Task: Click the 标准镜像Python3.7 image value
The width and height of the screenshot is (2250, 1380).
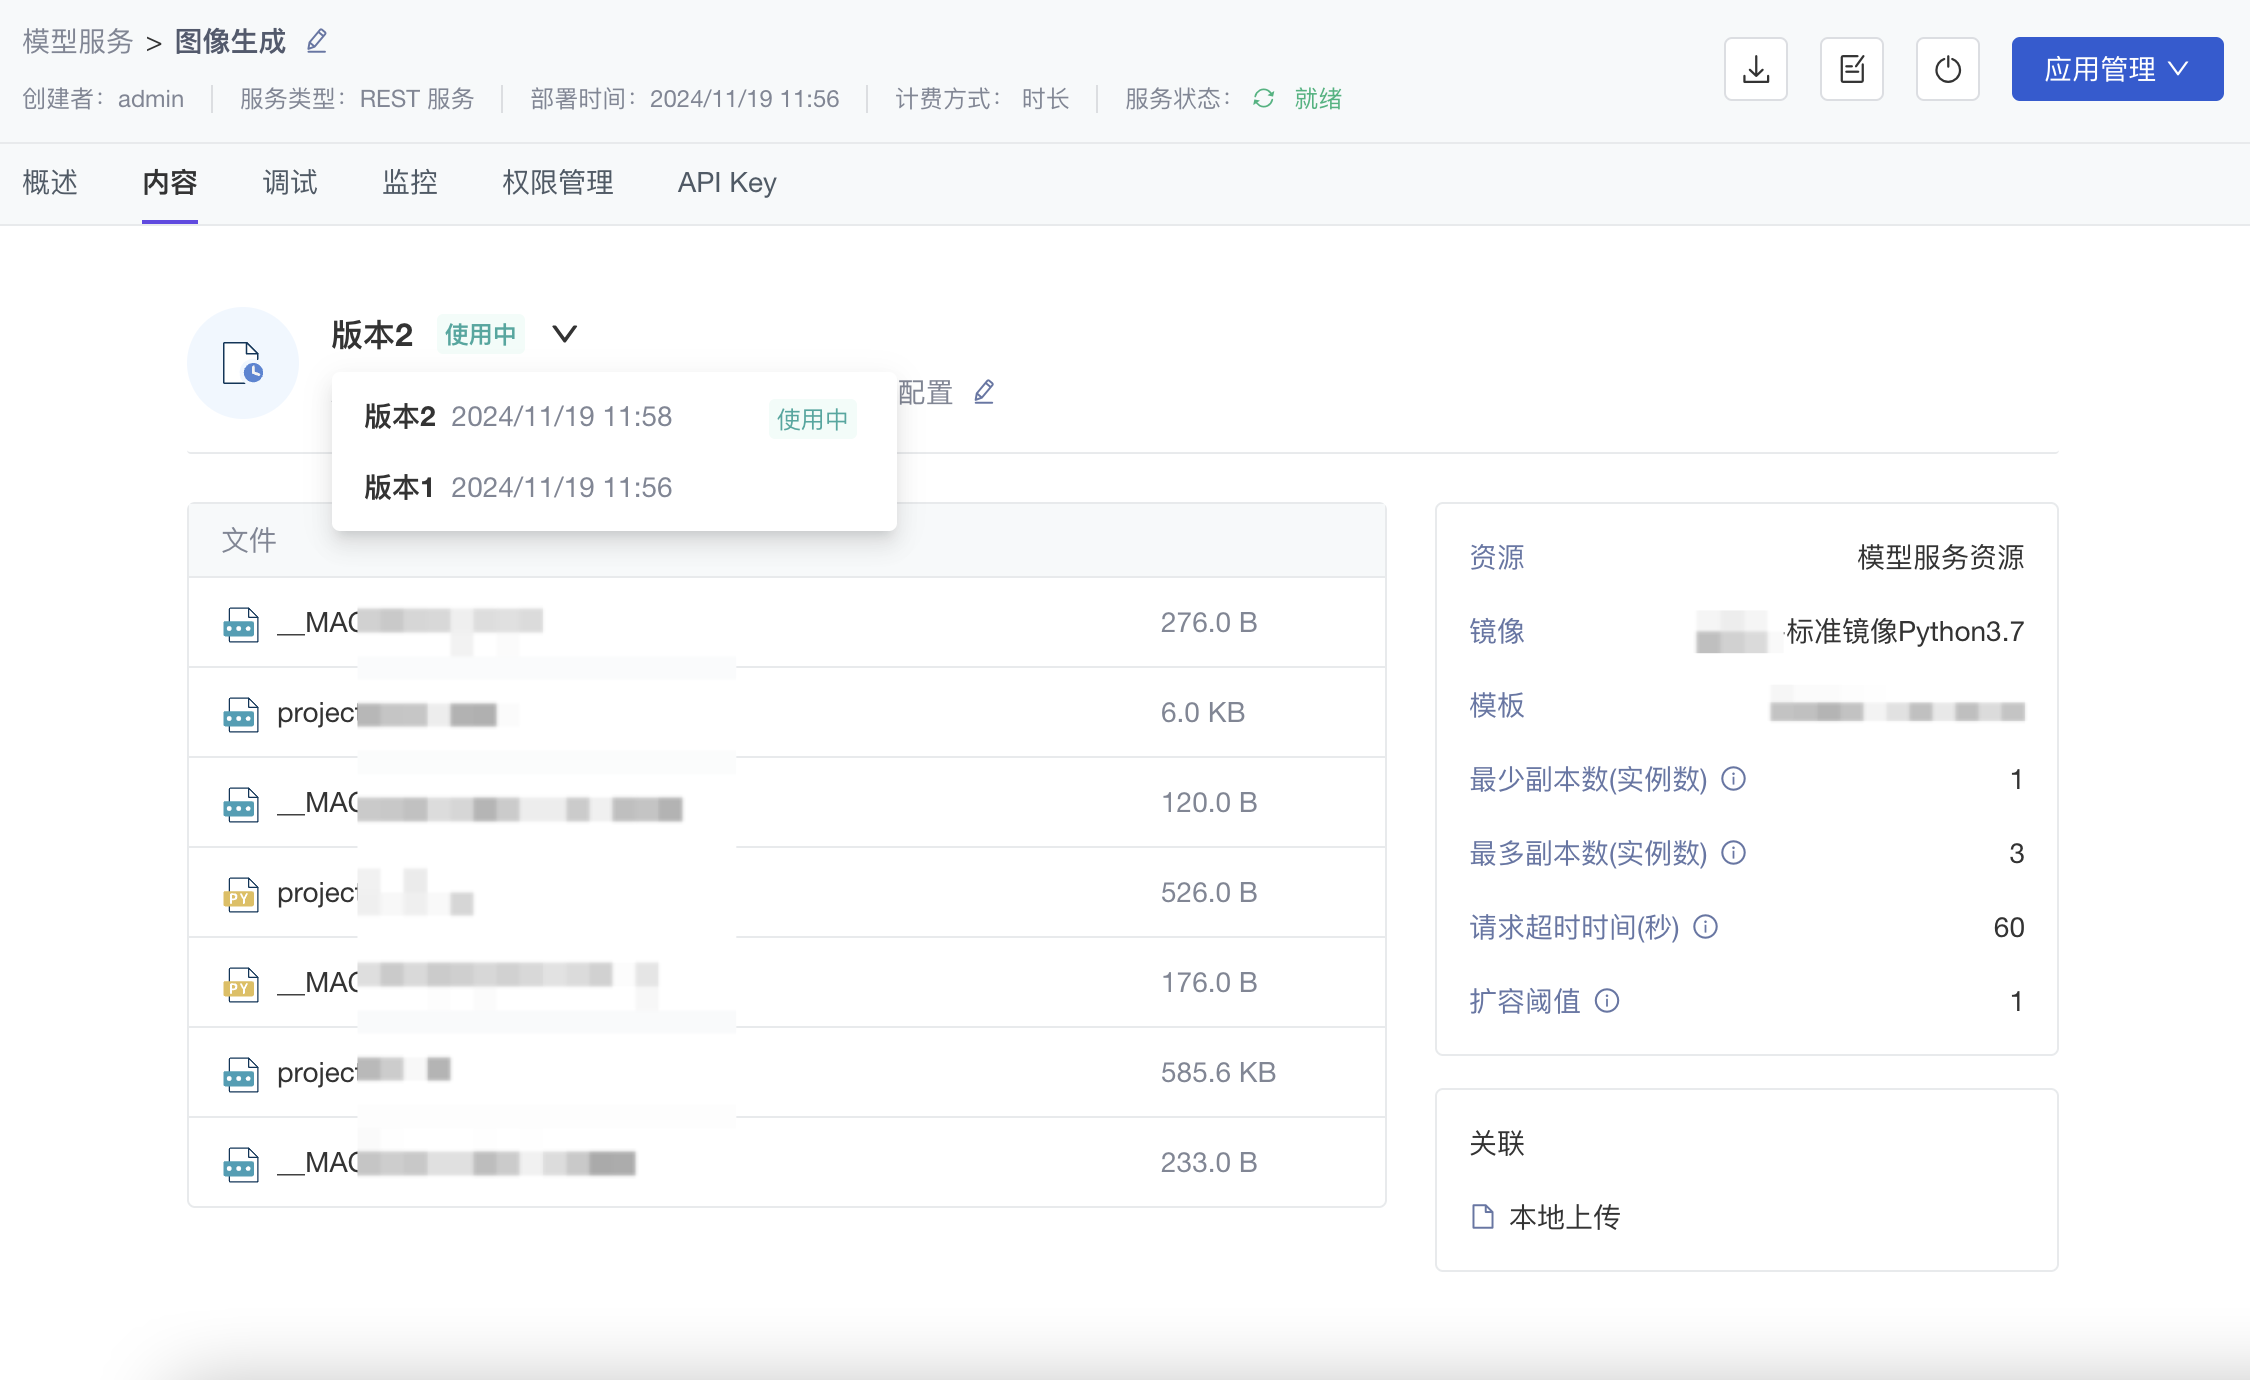Action: point(1905,631)
